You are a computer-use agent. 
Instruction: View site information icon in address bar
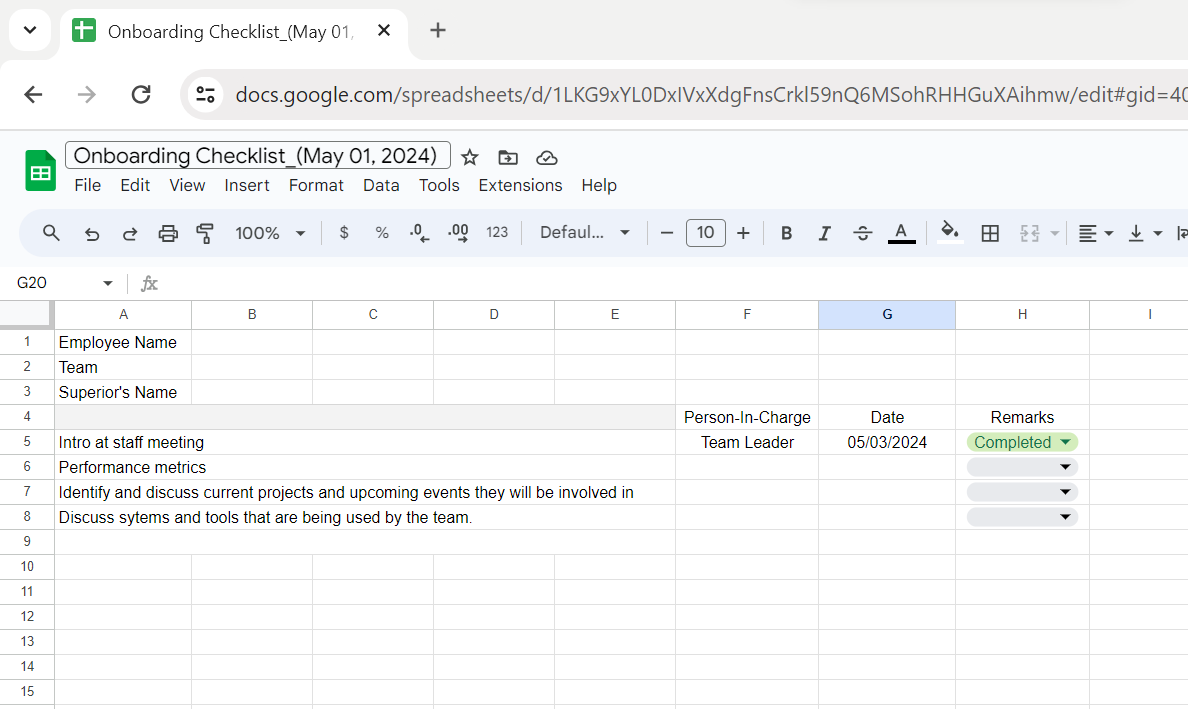(x=205, y=95)
